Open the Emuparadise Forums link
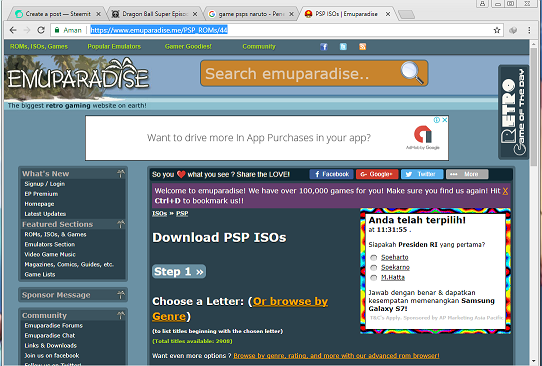 pyautogui.click(x=54, y=326)
